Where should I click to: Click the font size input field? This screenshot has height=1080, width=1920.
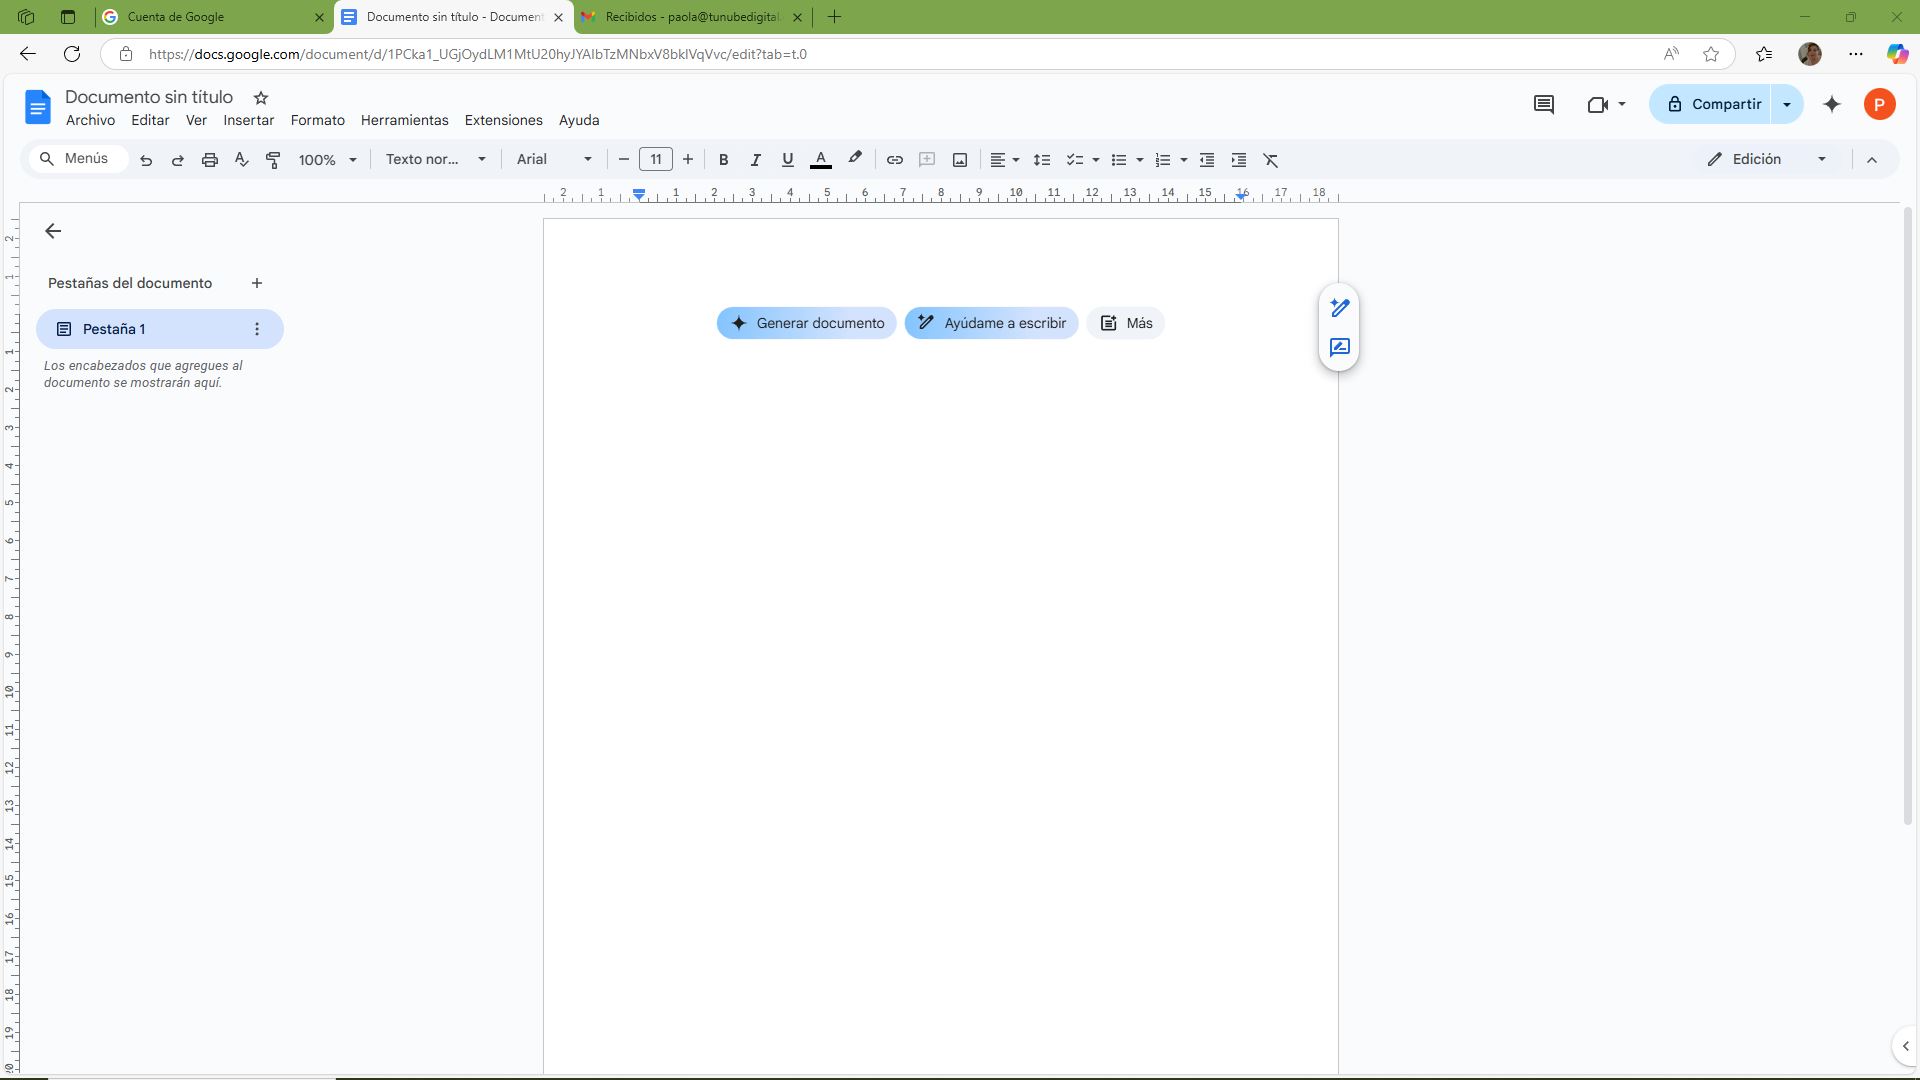click(x=655, y=160)
